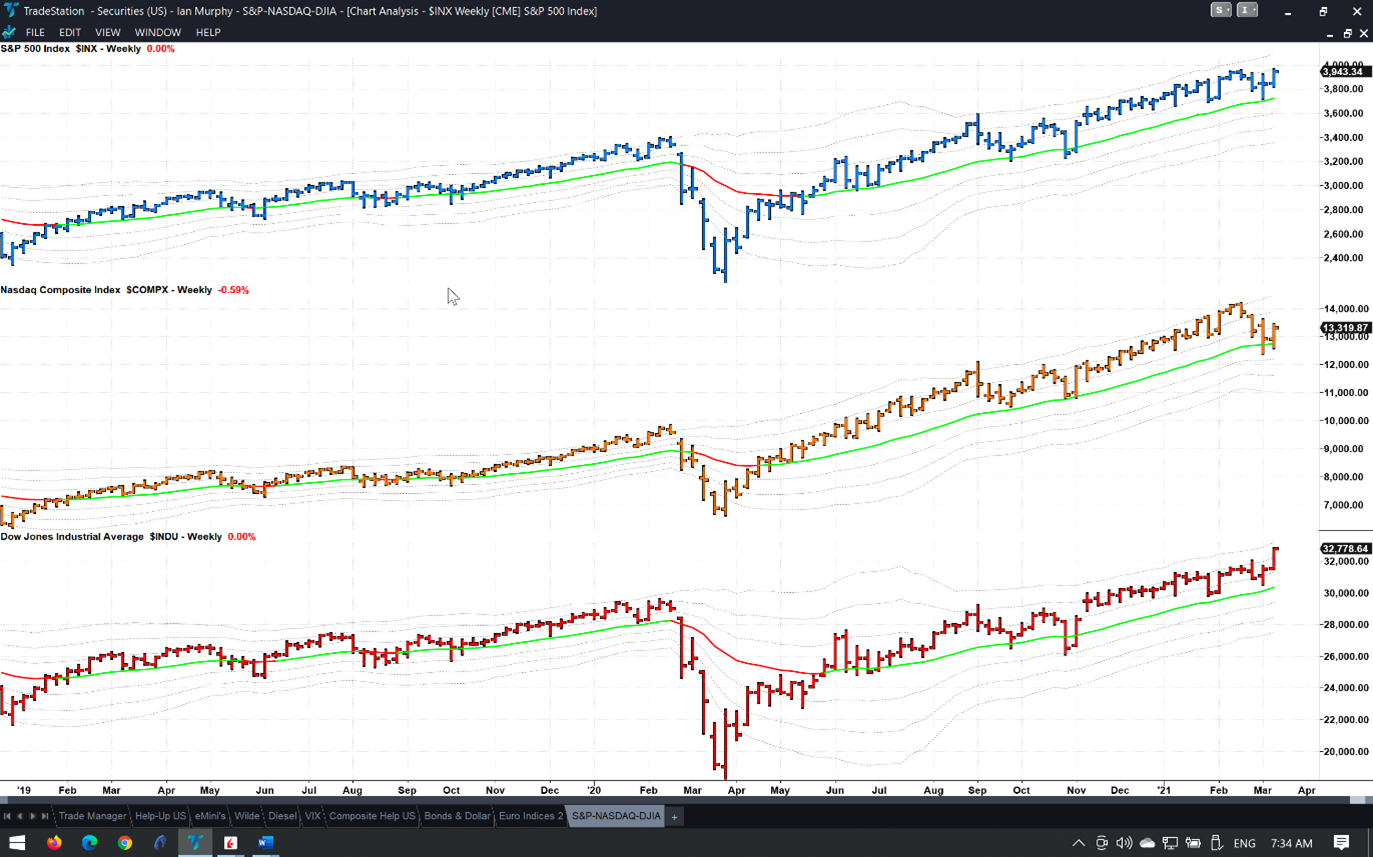Add a new workspace tab with plus
Viewport: 1373px width, 857px height.
click(675, 817)
